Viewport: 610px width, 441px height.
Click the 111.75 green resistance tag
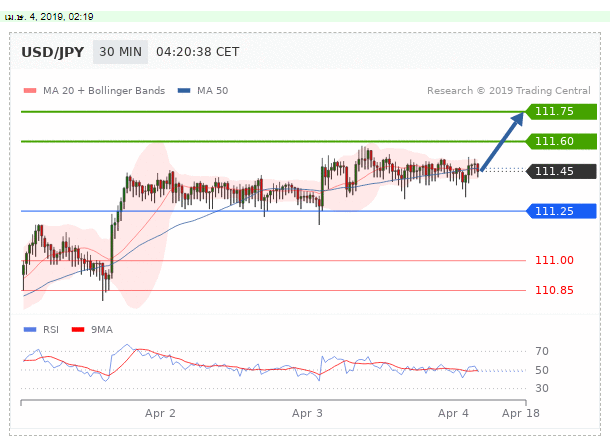point(561,112)
